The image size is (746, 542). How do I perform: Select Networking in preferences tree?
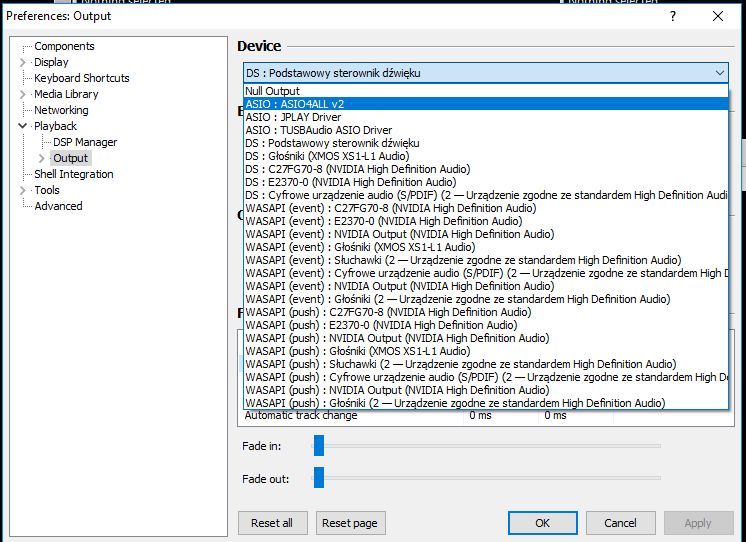coord(61,110)
